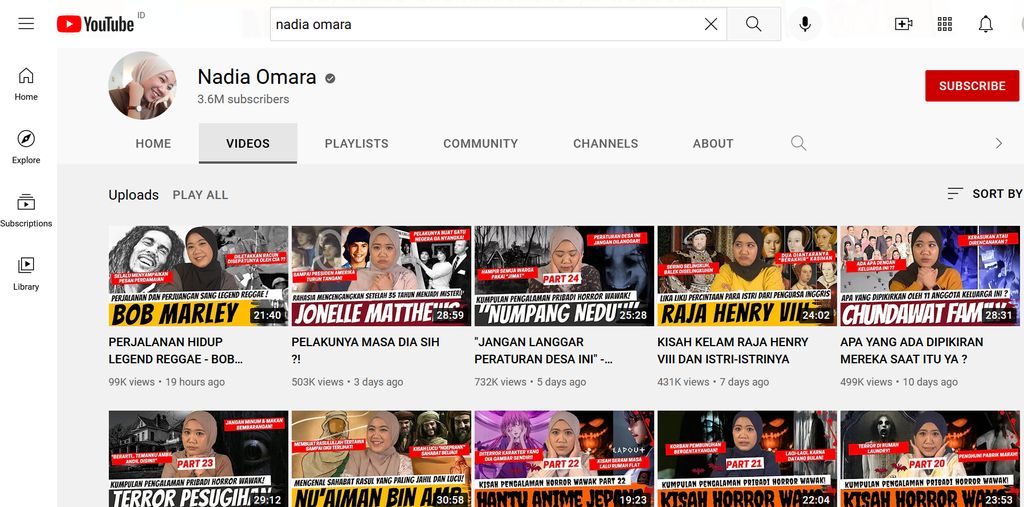Open the COMMUNITY tab
The height and width of the screenshot is (507, 1024).
(x=481, y=144)
